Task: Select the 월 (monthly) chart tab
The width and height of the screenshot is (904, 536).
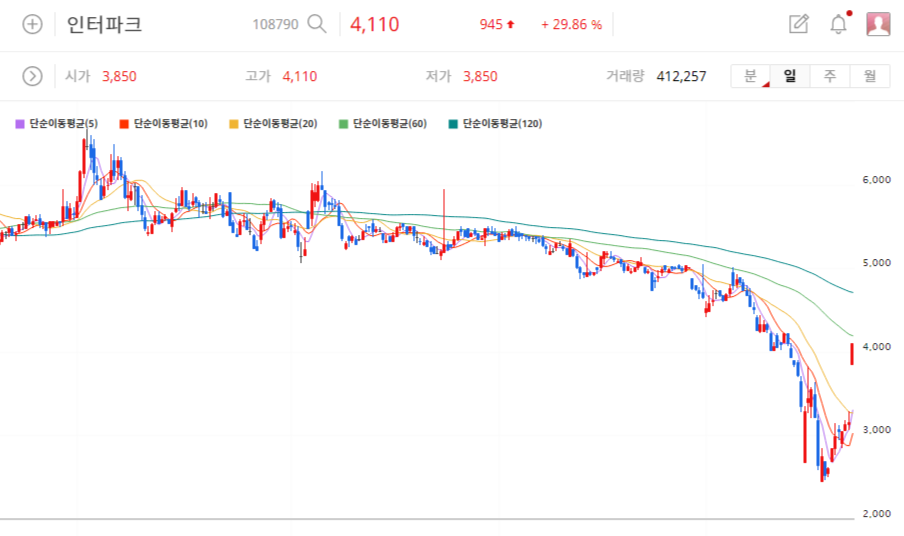Action: (869, 76)
